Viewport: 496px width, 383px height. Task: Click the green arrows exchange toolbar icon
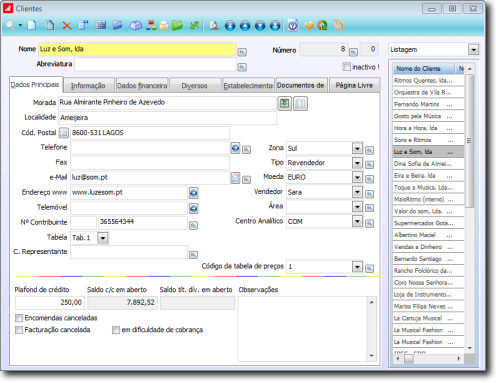pos(194,25)
